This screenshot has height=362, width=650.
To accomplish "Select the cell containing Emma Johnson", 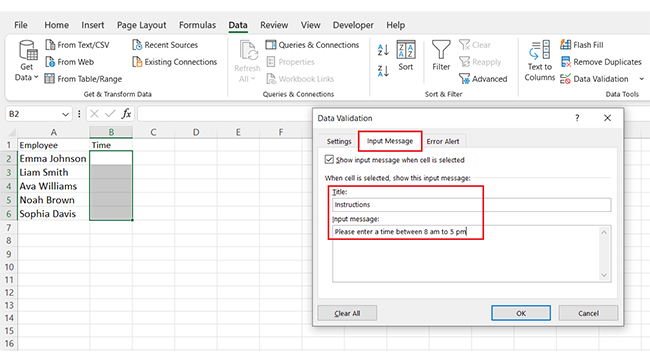I will 53,158.
